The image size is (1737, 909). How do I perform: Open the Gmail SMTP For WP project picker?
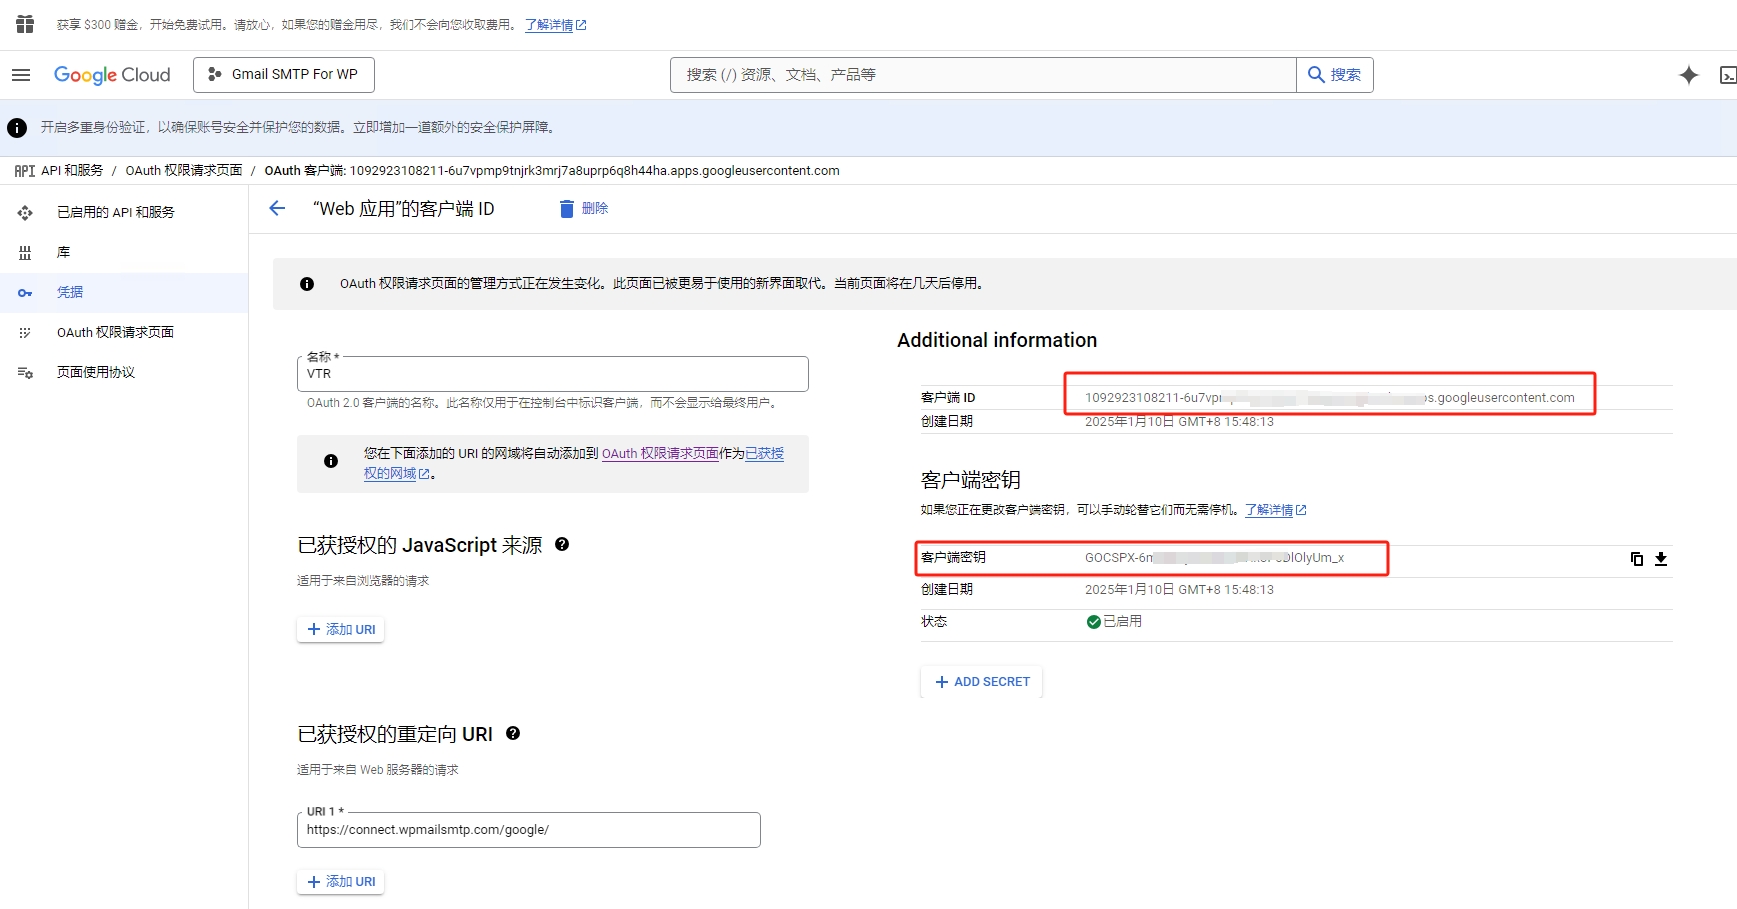284,75
